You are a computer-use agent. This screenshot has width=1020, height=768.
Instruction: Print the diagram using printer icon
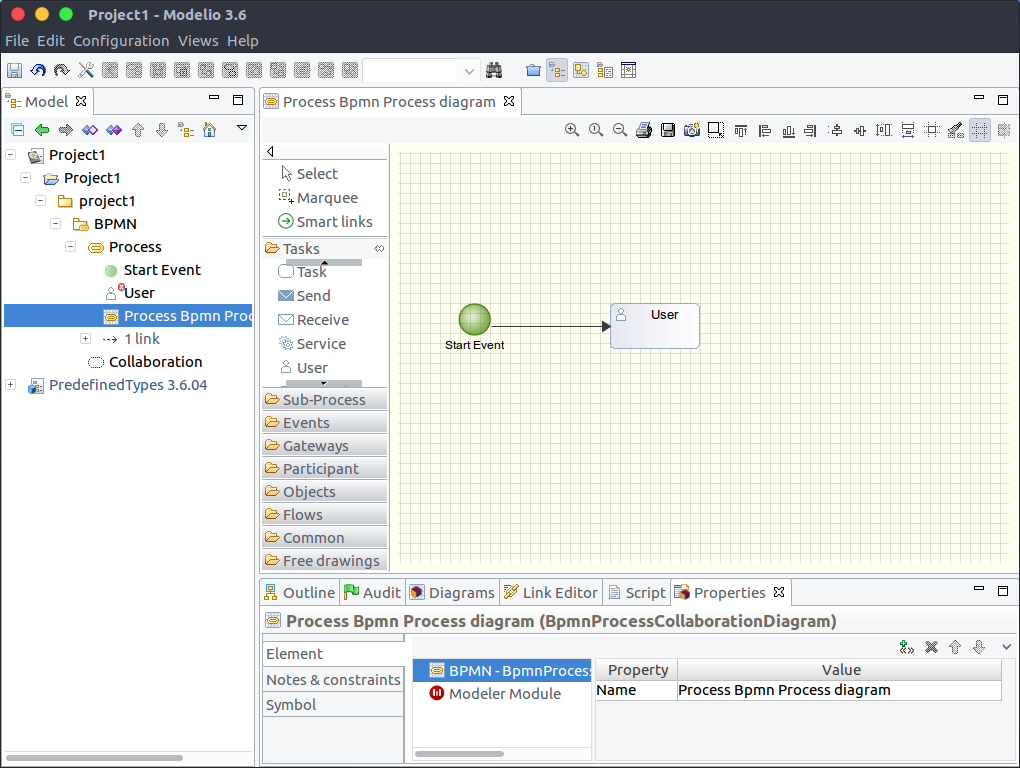pos(644,130)
